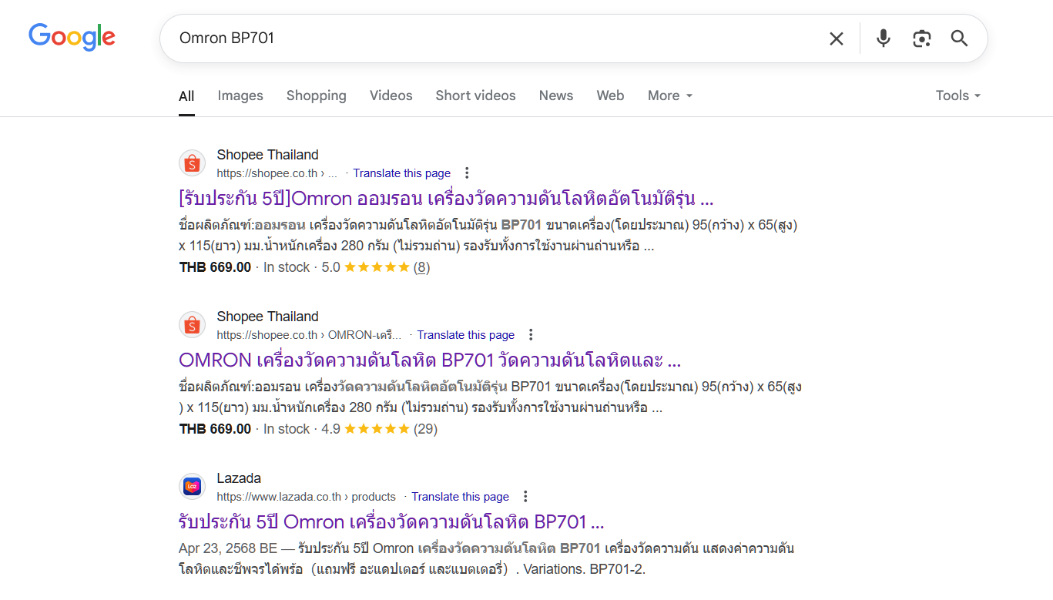The height and width of the screenshot is (600, 1053).
Task: Open Lazada result รับประกัน 5ปี Omron
Action: point(391,522)
